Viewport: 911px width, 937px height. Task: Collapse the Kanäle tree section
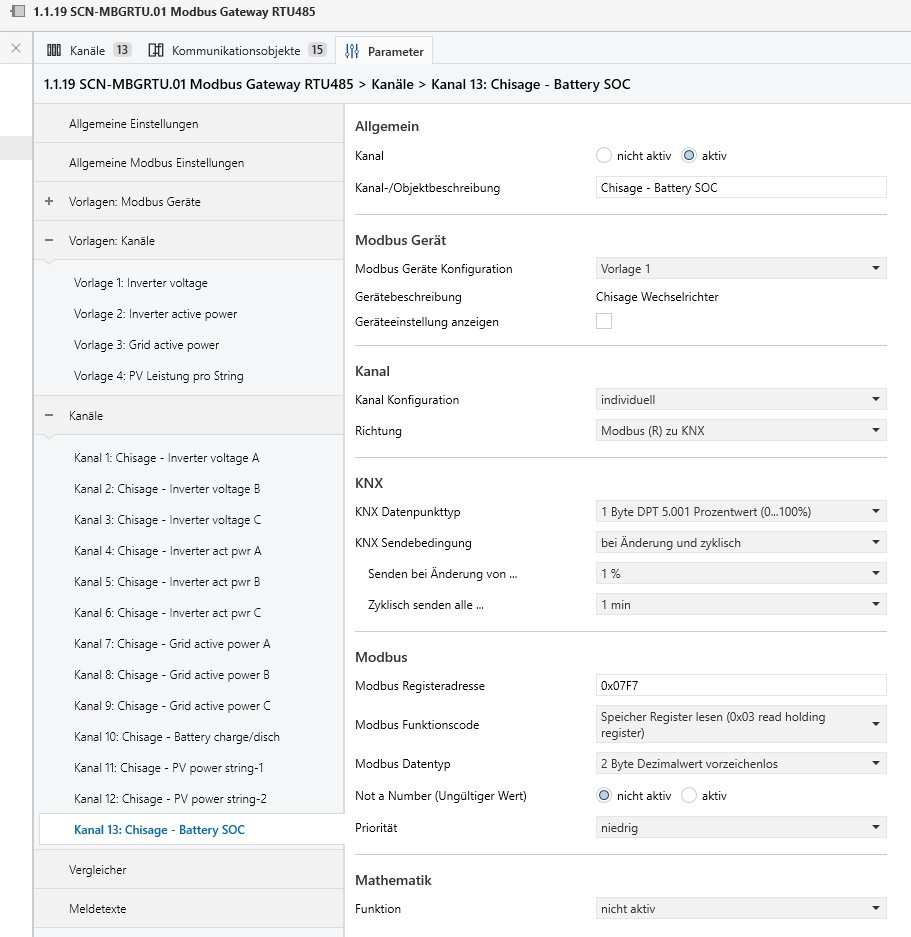click(x=49, y=415)
